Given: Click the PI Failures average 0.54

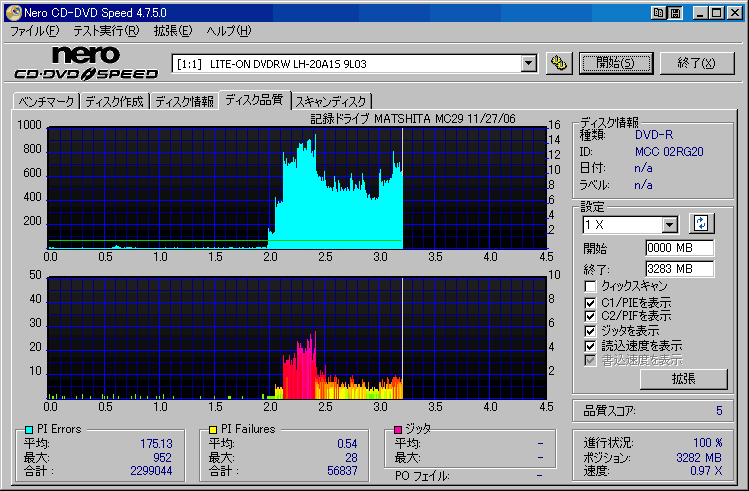Looking at the screenshot, I should click(x=347, y=444).
